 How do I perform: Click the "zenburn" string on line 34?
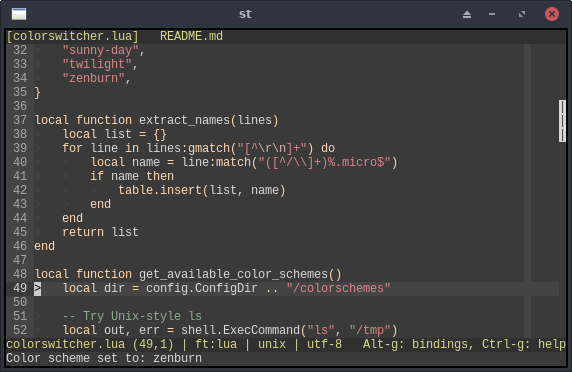click(94, 78)
